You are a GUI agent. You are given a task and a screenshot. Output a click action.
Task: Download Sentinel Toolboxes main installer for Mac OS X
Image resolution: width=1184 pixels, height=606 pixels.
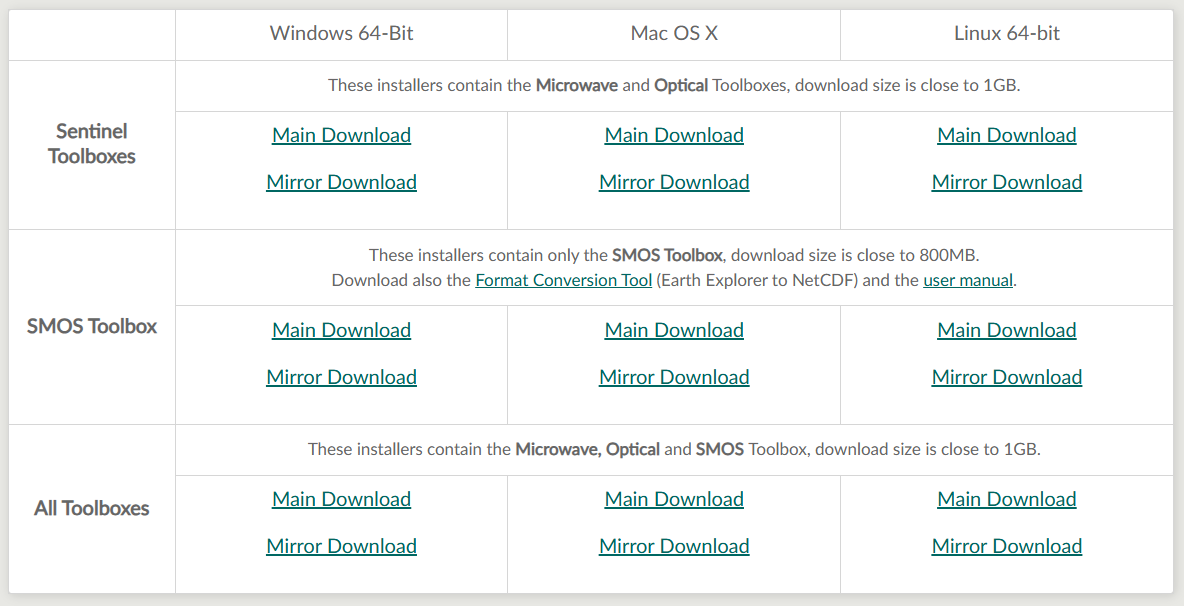(x=674, y=135)
